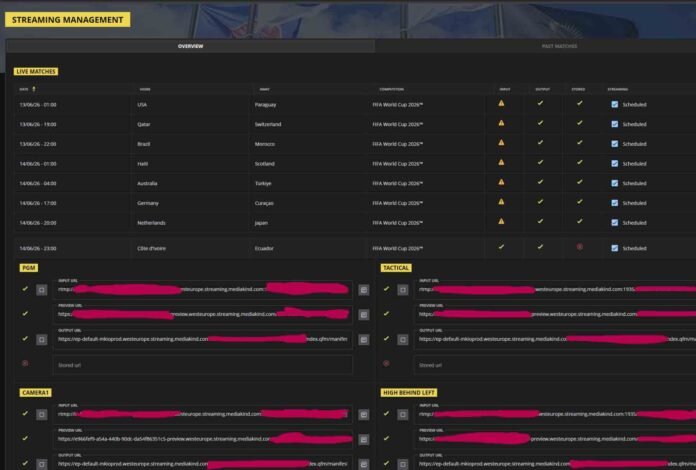696x470 pixels.
Task: Click the Away column header
Action: click(265, 89)
